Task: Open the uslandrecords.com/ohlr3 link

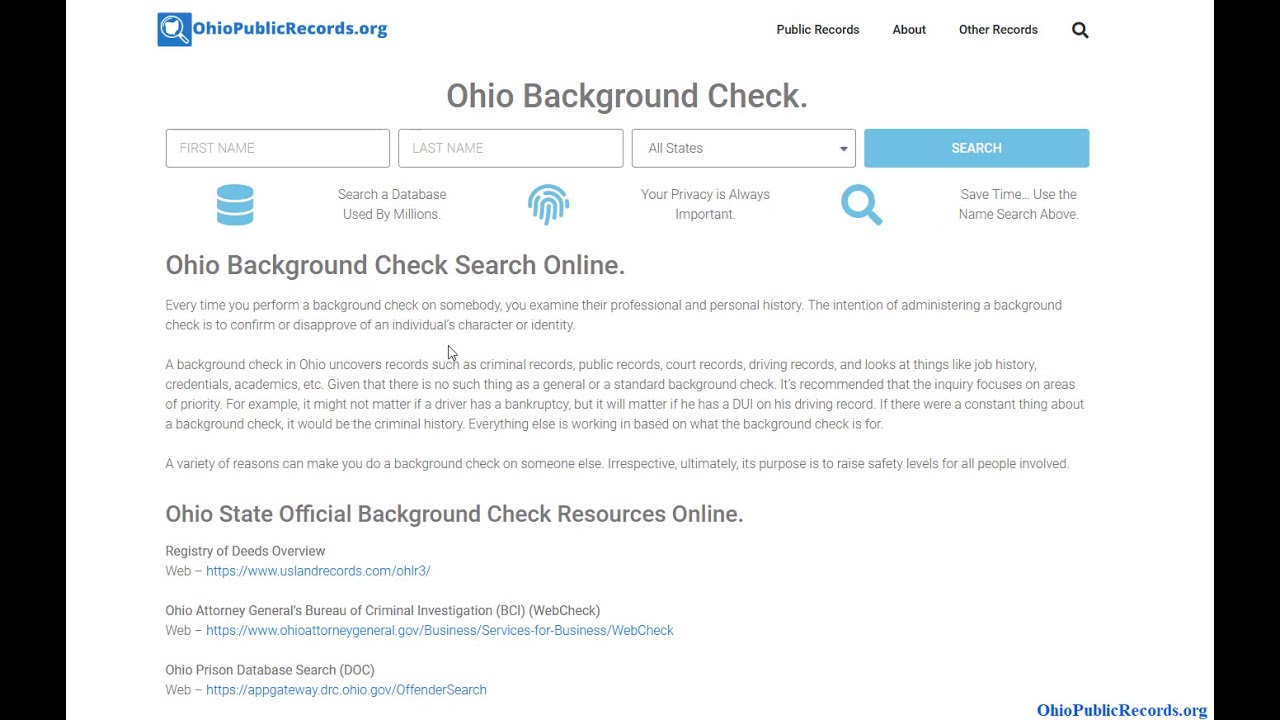Action: [318, 571]
